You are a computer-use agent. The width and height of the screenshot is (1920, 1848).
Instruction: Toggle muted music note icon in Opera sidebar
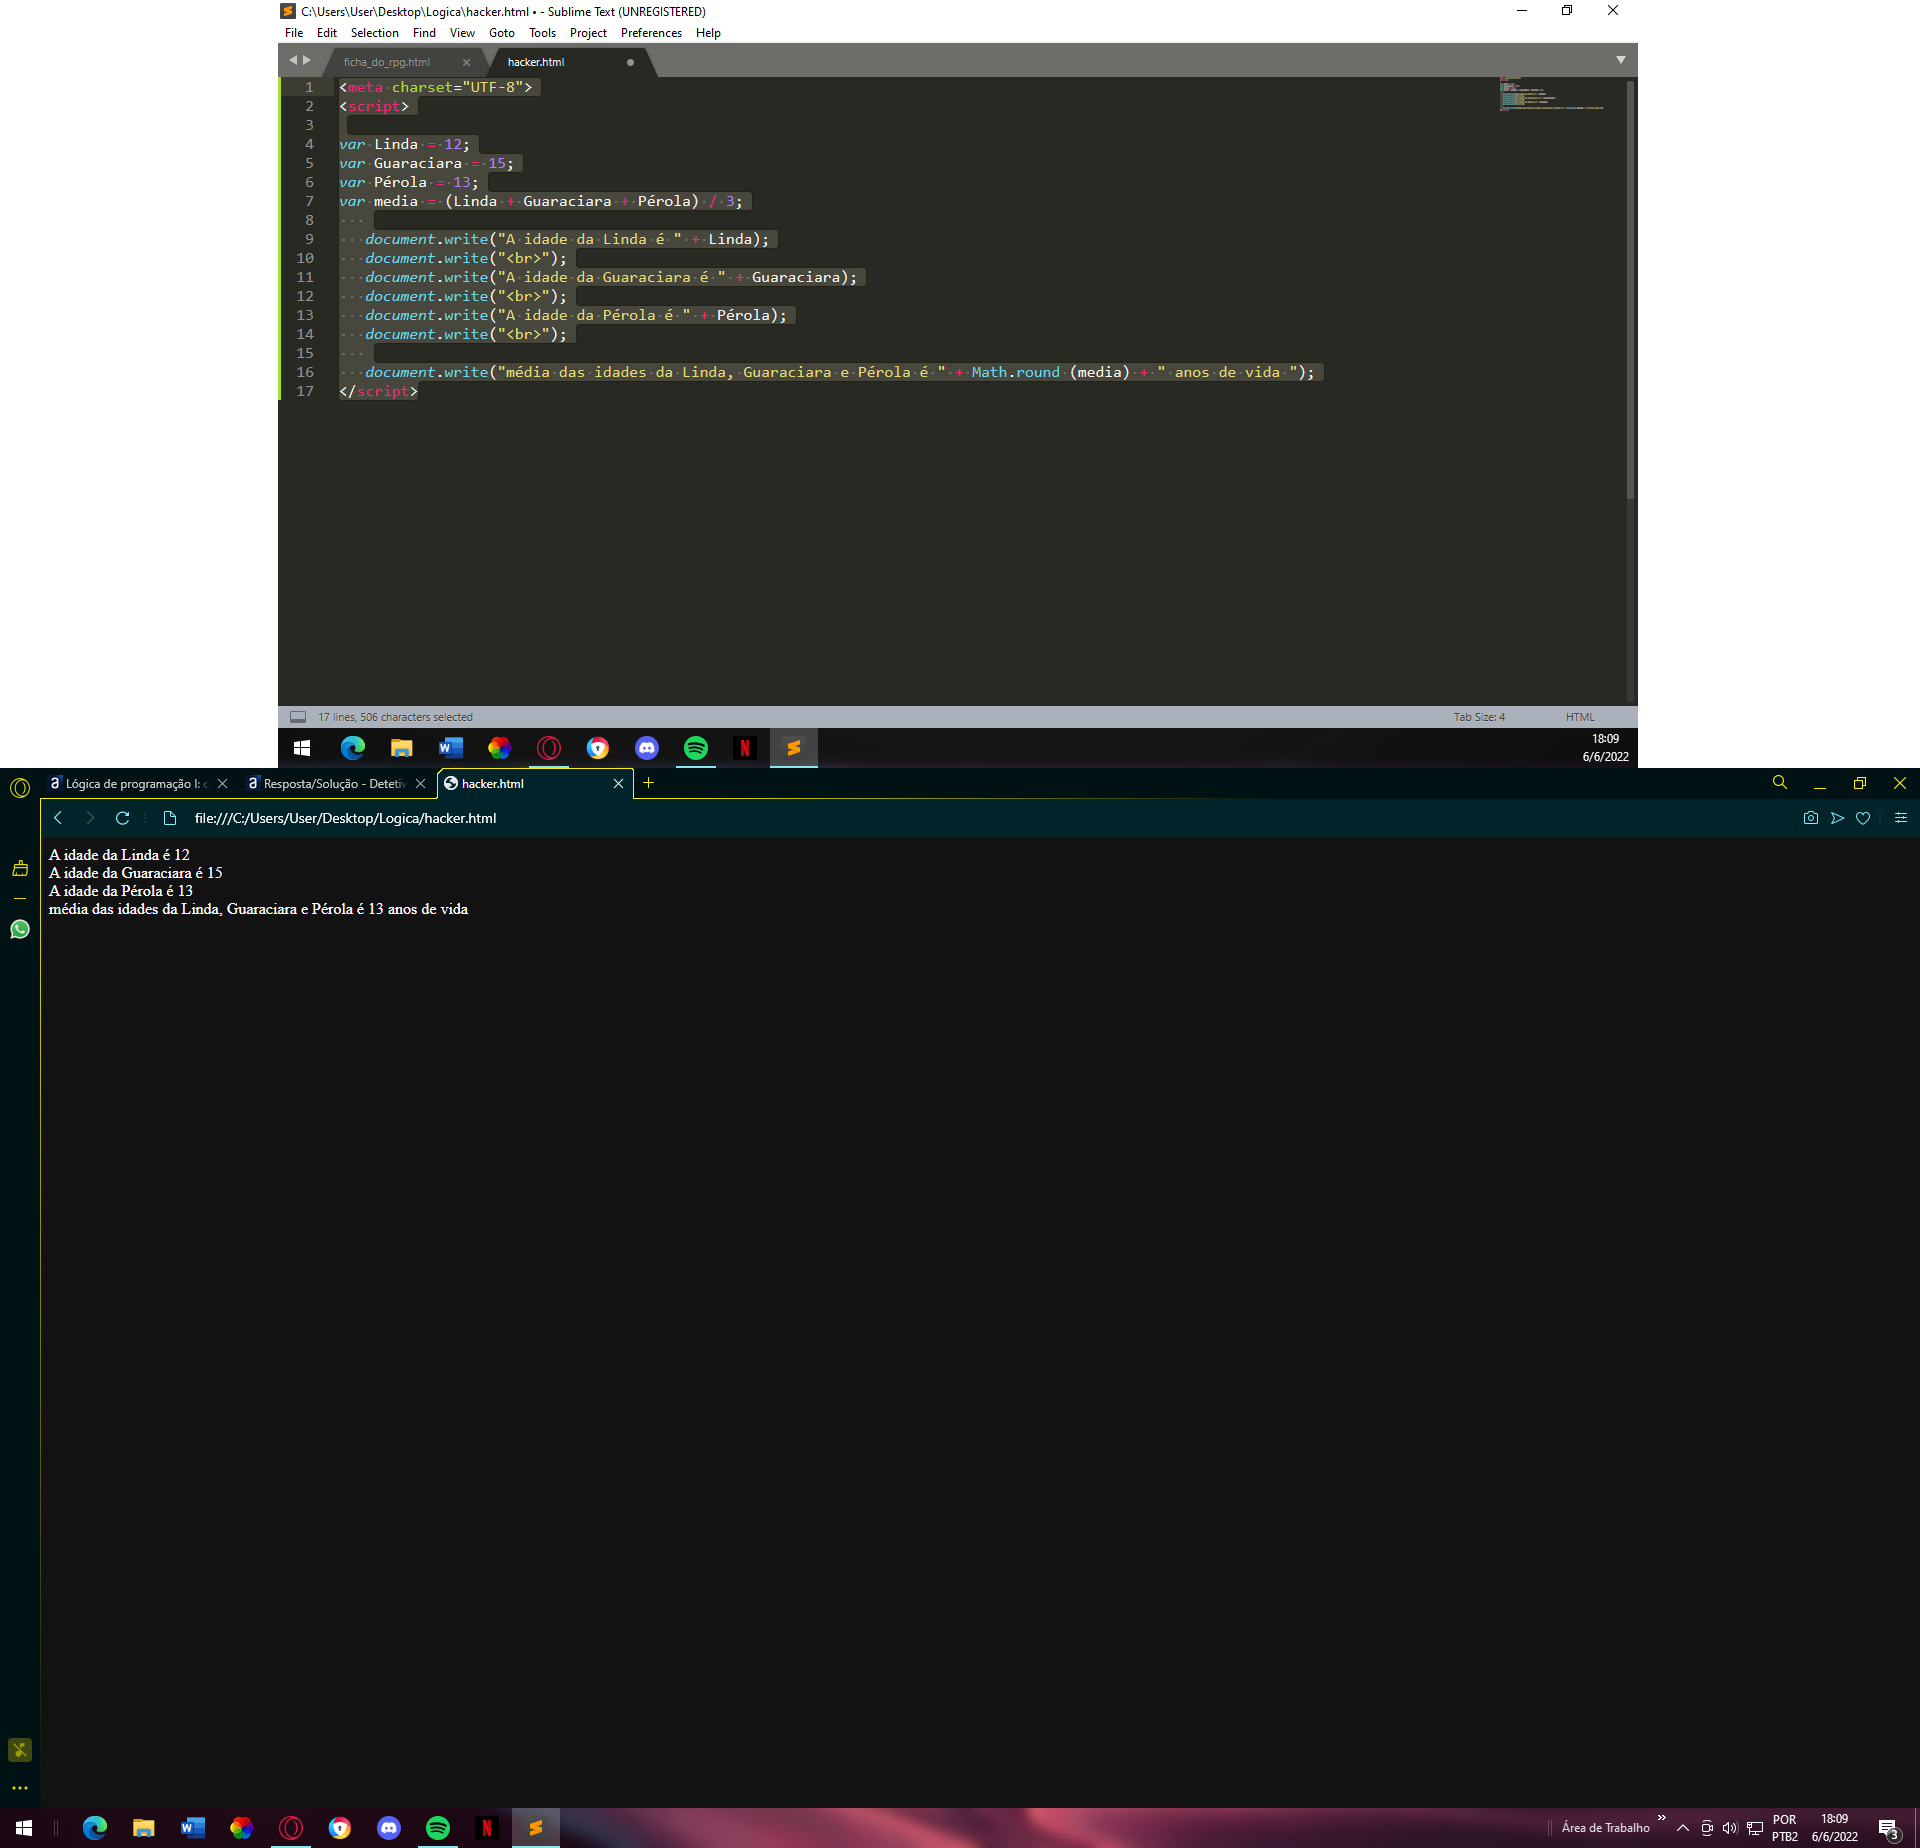coord(20,1750)
